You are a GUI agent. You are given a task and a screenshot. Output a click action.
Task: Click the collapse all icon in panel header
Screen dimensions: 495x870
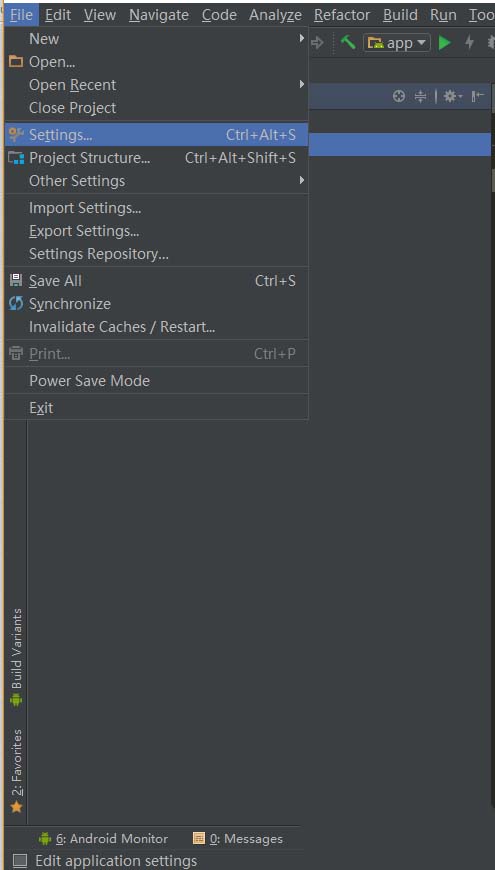click(x=421, y=97)
